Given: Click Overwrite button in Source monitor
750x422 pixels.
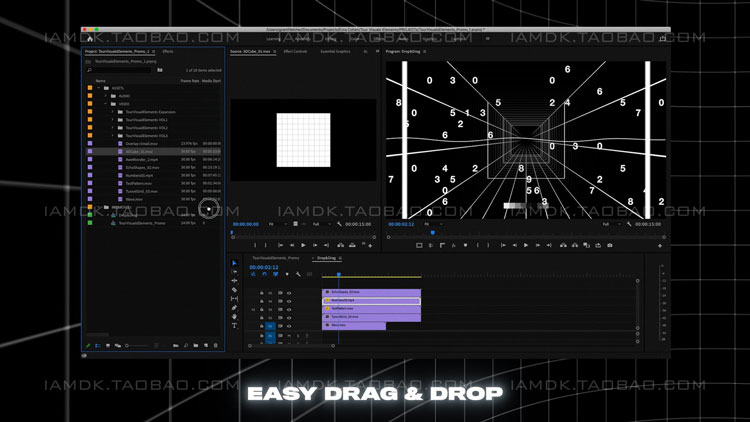Looking at the screenshot, I should 352,245.
